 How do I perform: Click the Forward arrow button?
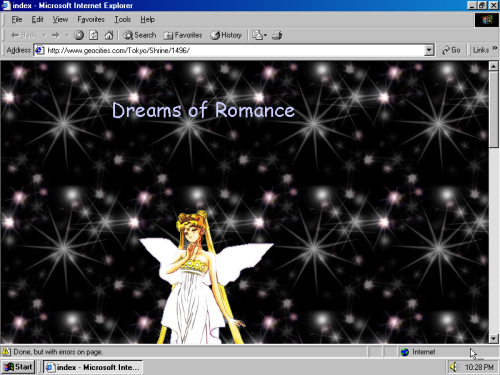click(56, 35)
